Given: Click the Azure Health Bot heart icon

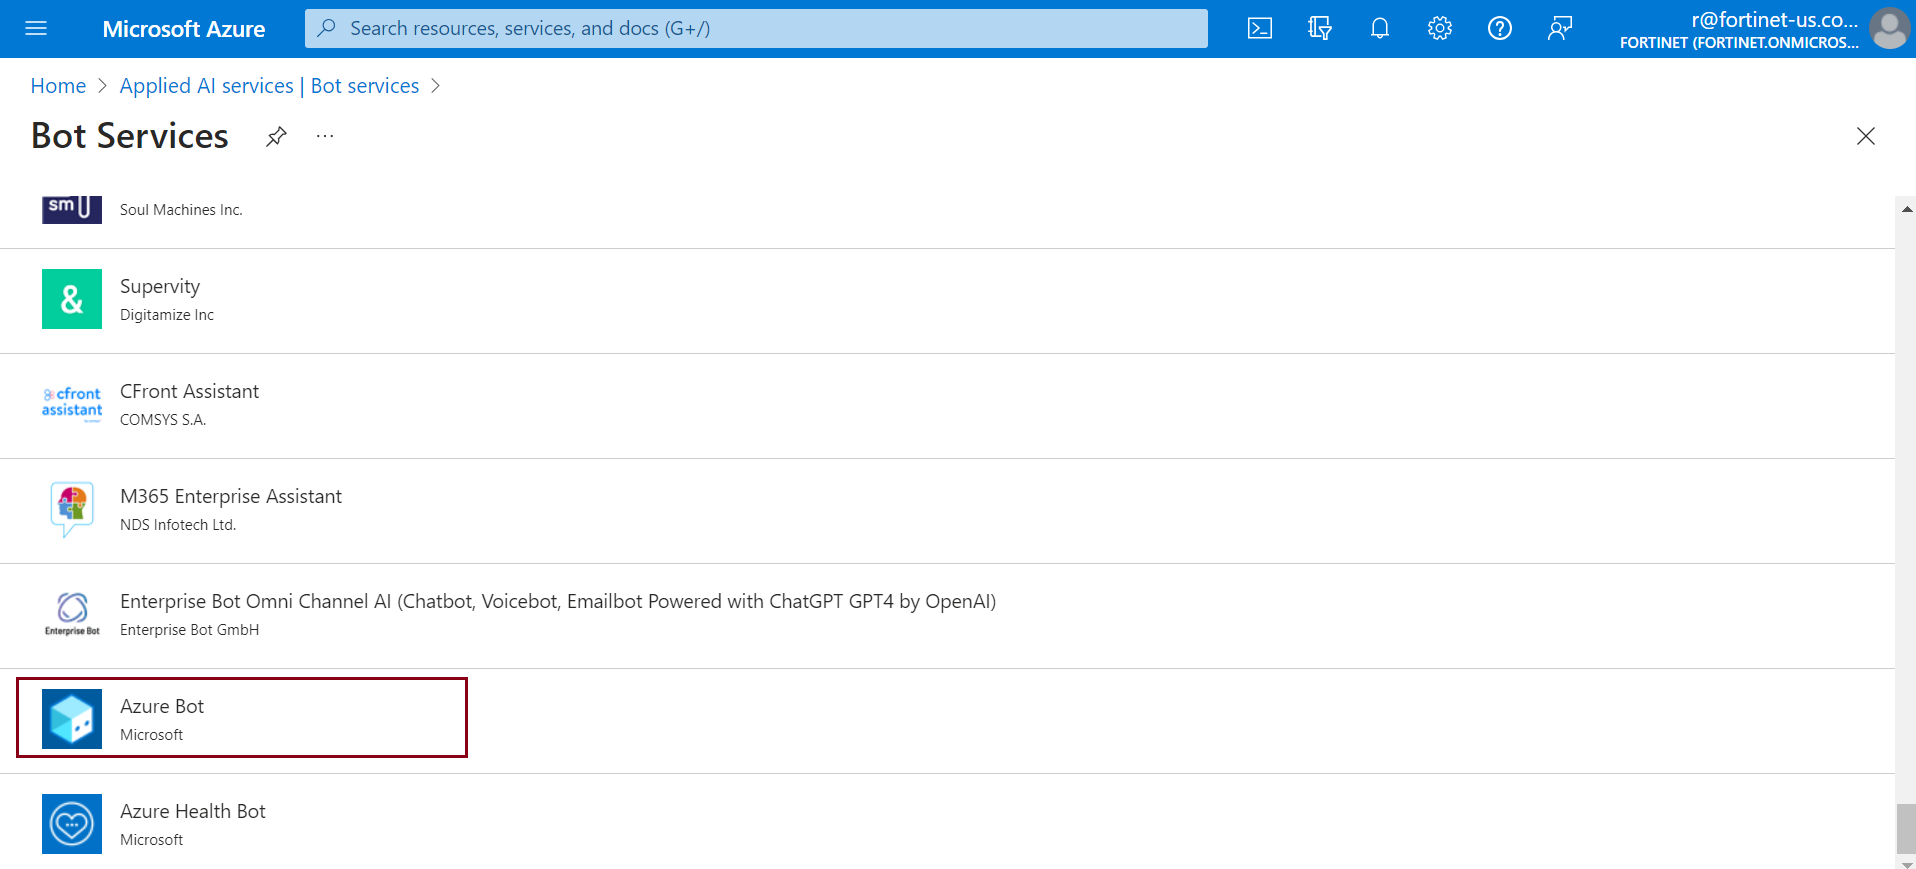Looking at the screenshot, I should point(72,824).
